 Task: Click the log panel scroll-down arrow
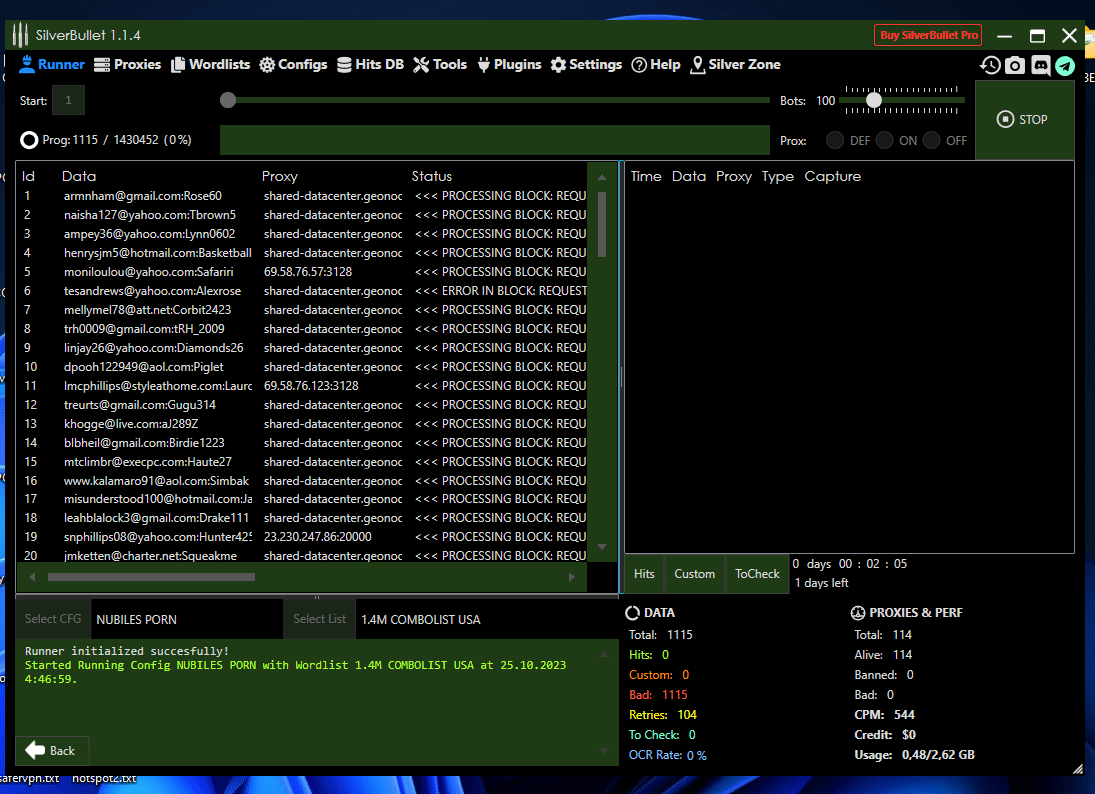[x=604, y=751]
